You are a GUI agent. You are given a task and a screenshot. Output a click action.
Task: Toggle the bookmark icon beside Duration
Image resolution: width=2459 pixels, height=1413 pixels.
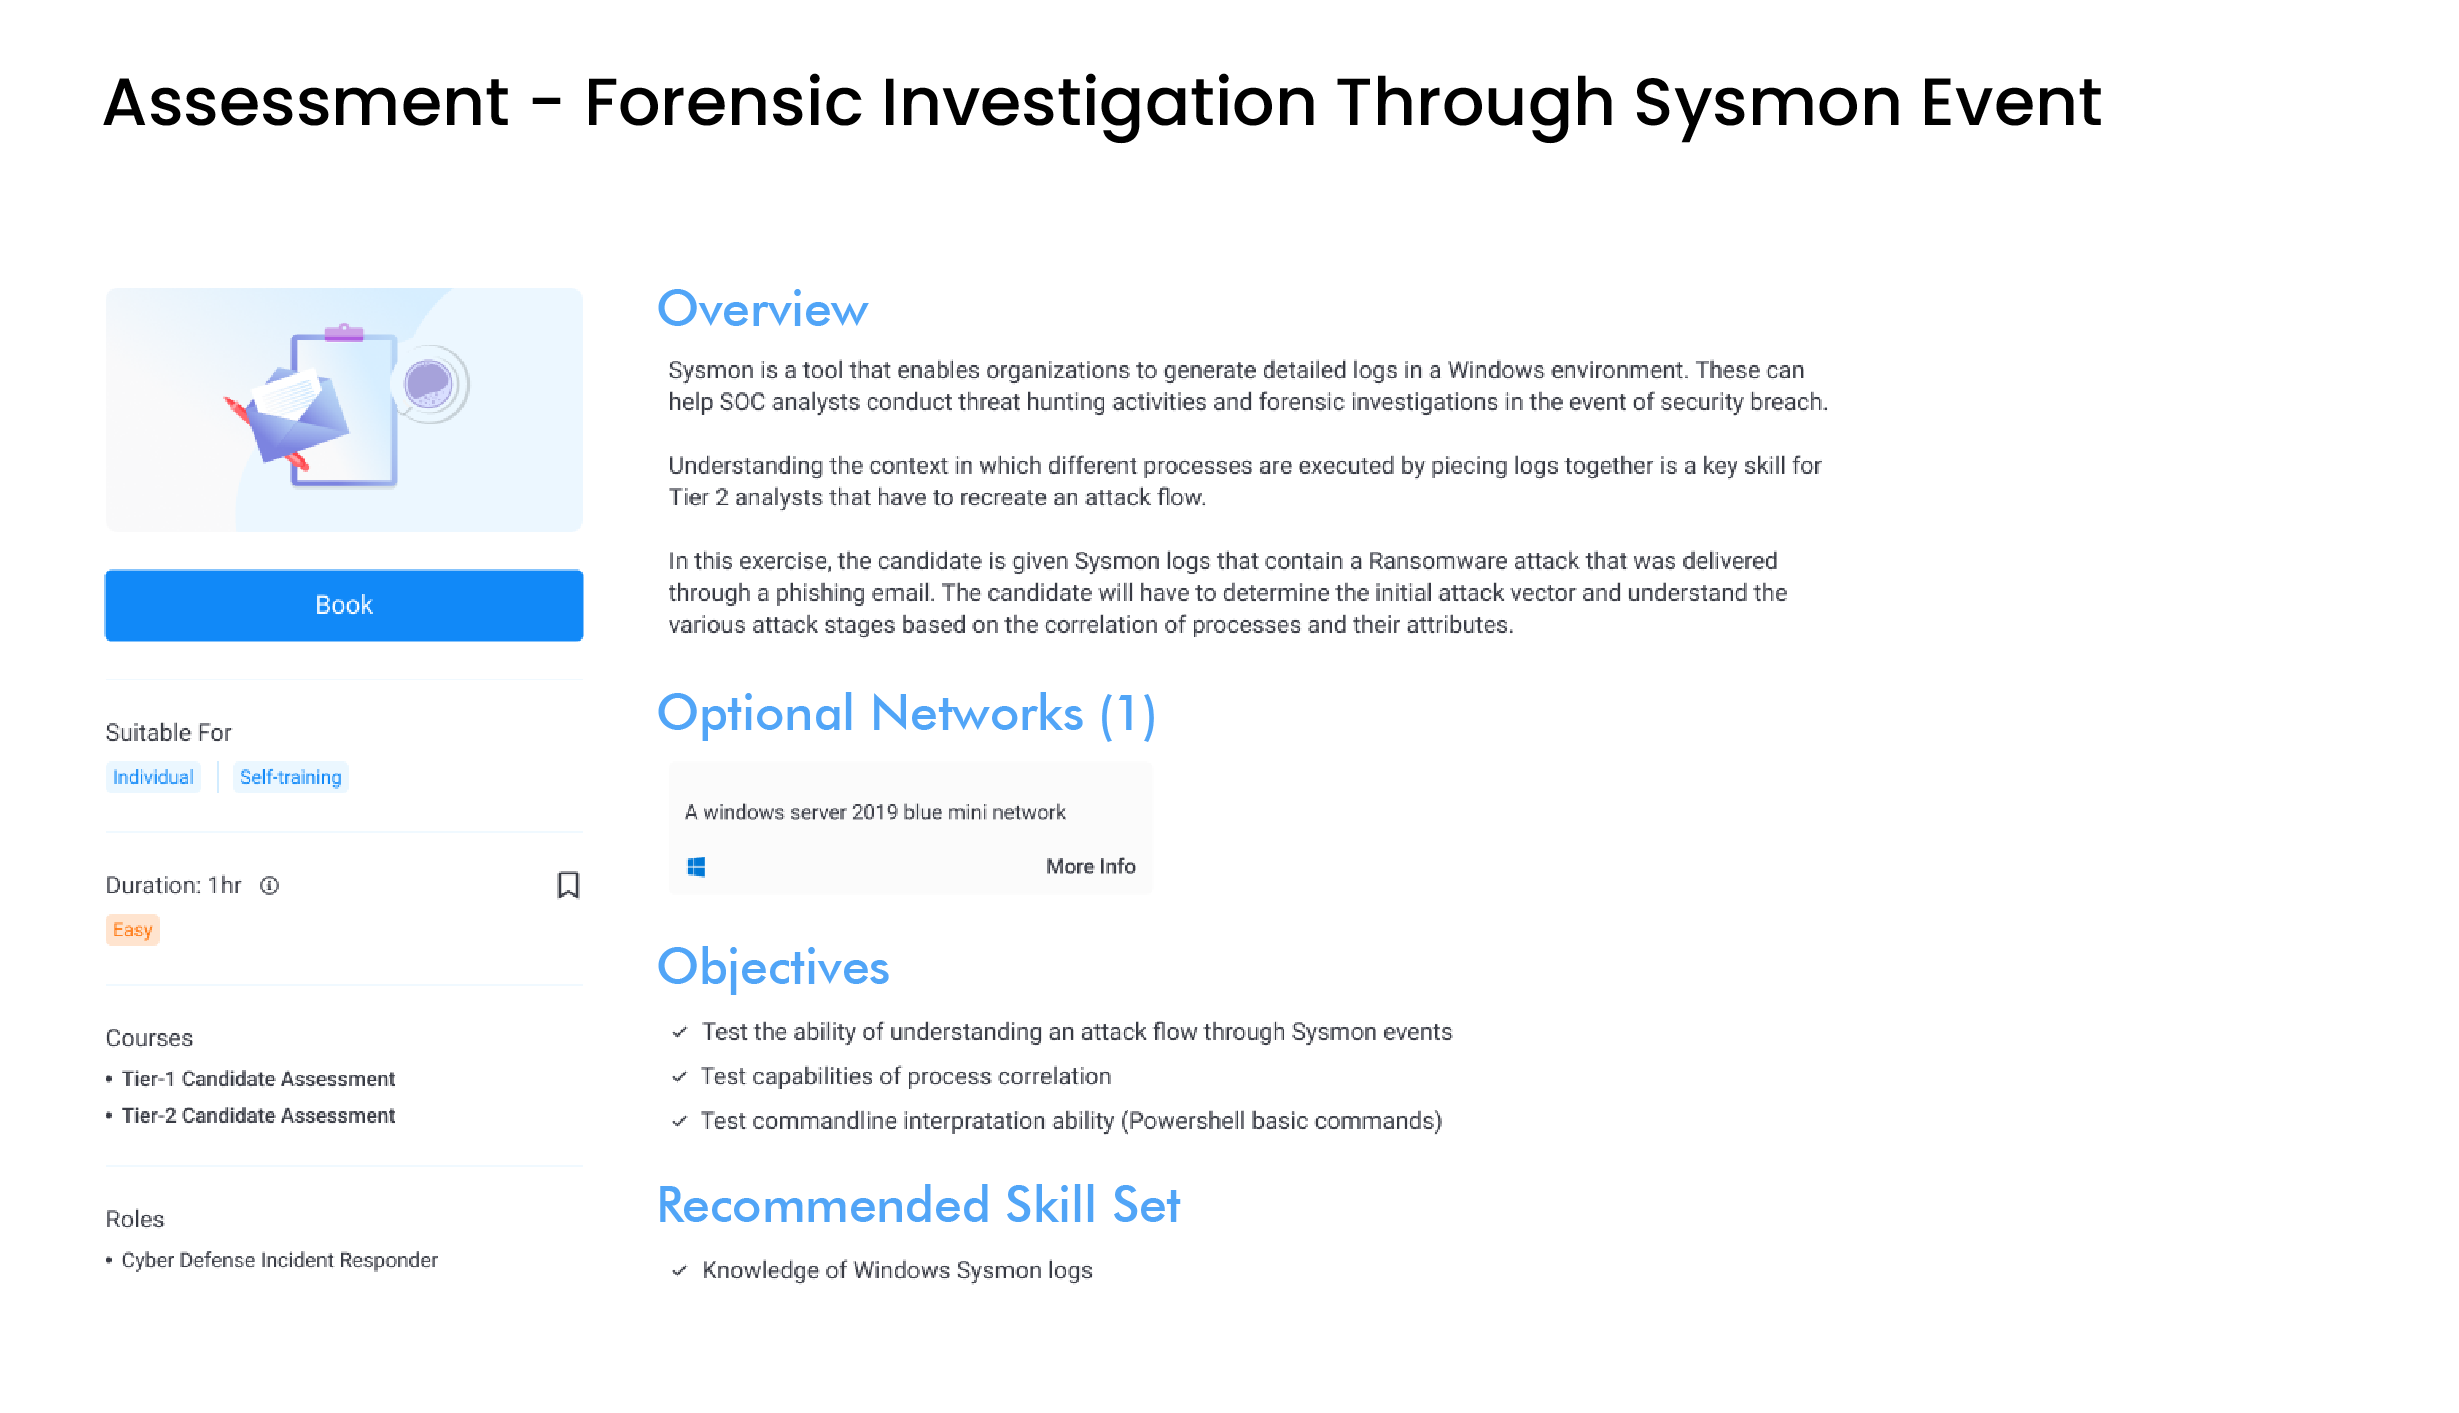tap(568, 885)
